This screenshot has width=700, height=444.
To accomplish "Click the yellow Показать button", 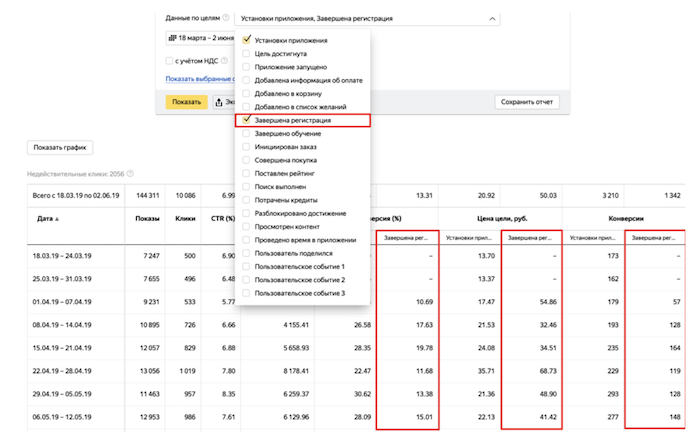I will pos(187,102).
